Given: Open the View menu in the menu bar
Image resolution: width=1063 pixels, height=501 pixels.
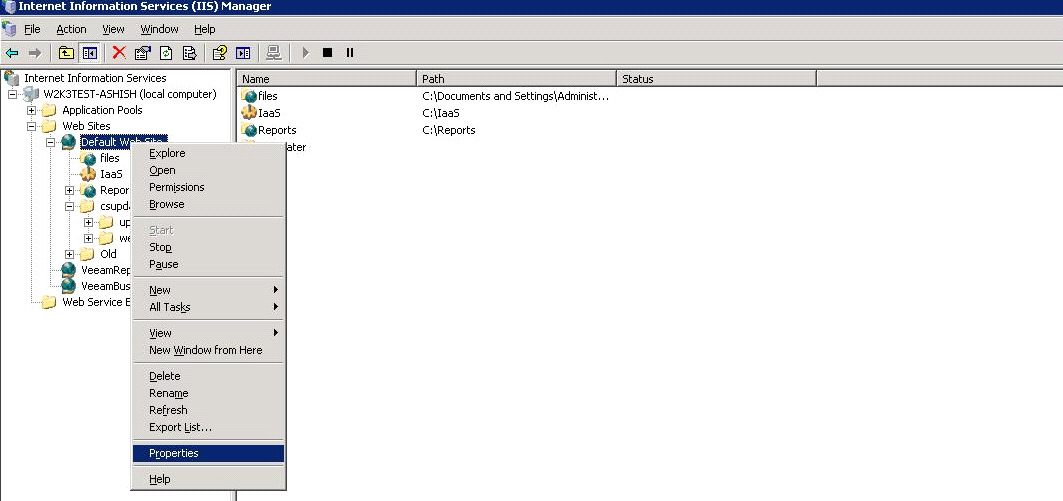Looking at the screenshot, I should point(113,29).
